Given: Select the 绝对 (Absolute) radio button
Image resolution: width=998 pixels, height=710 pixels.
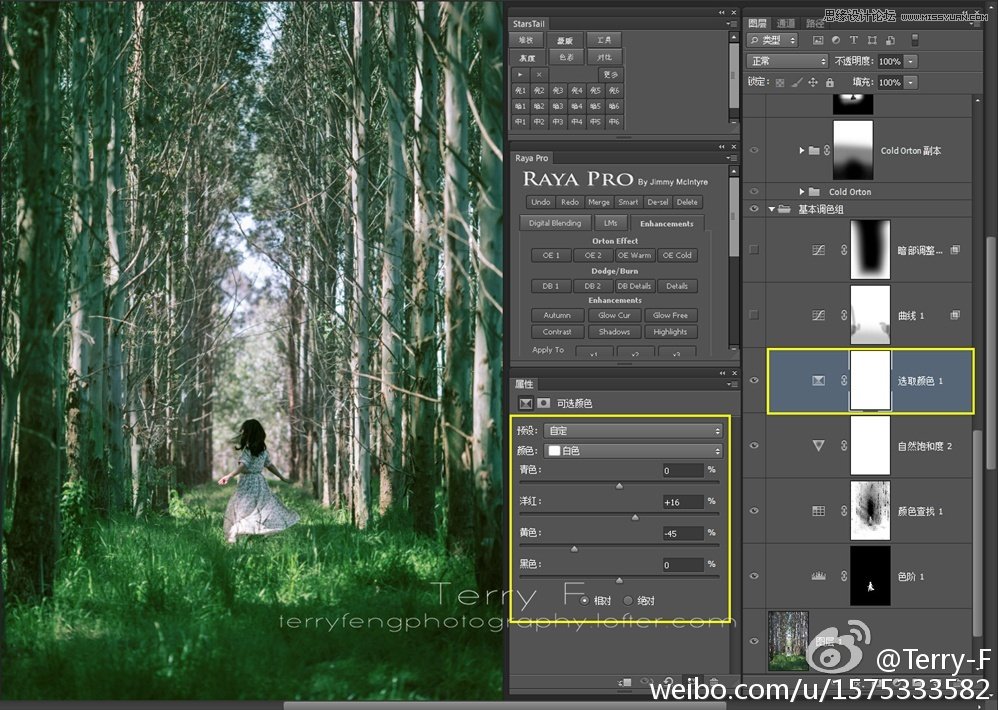Looking at the screenshot, I should [628, 601].
